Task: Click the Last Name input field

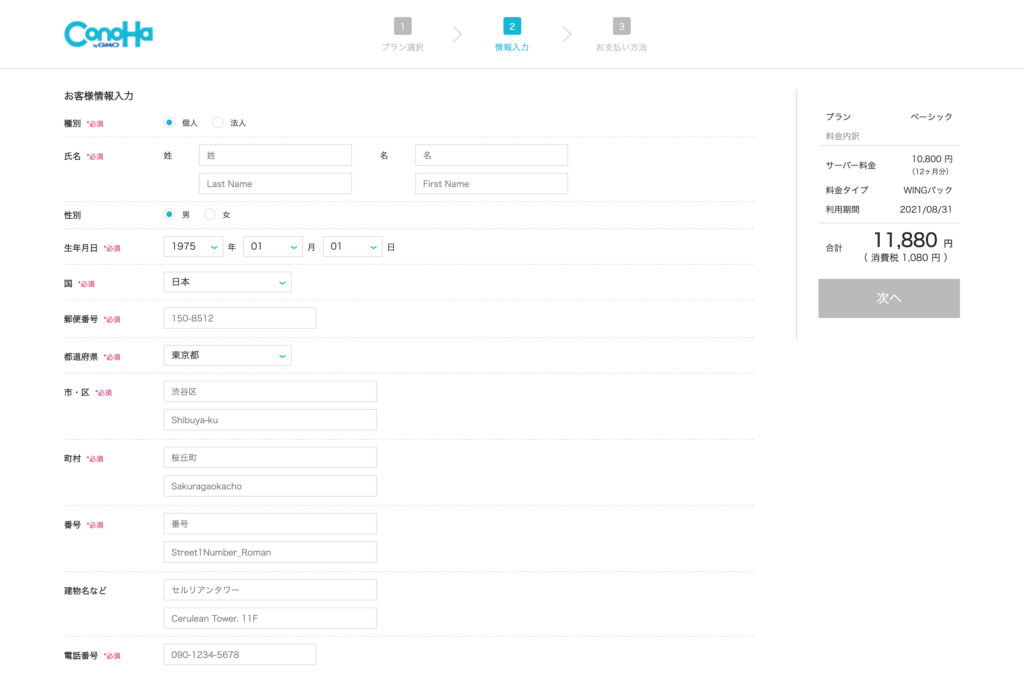Action: [x=276, y=184]
